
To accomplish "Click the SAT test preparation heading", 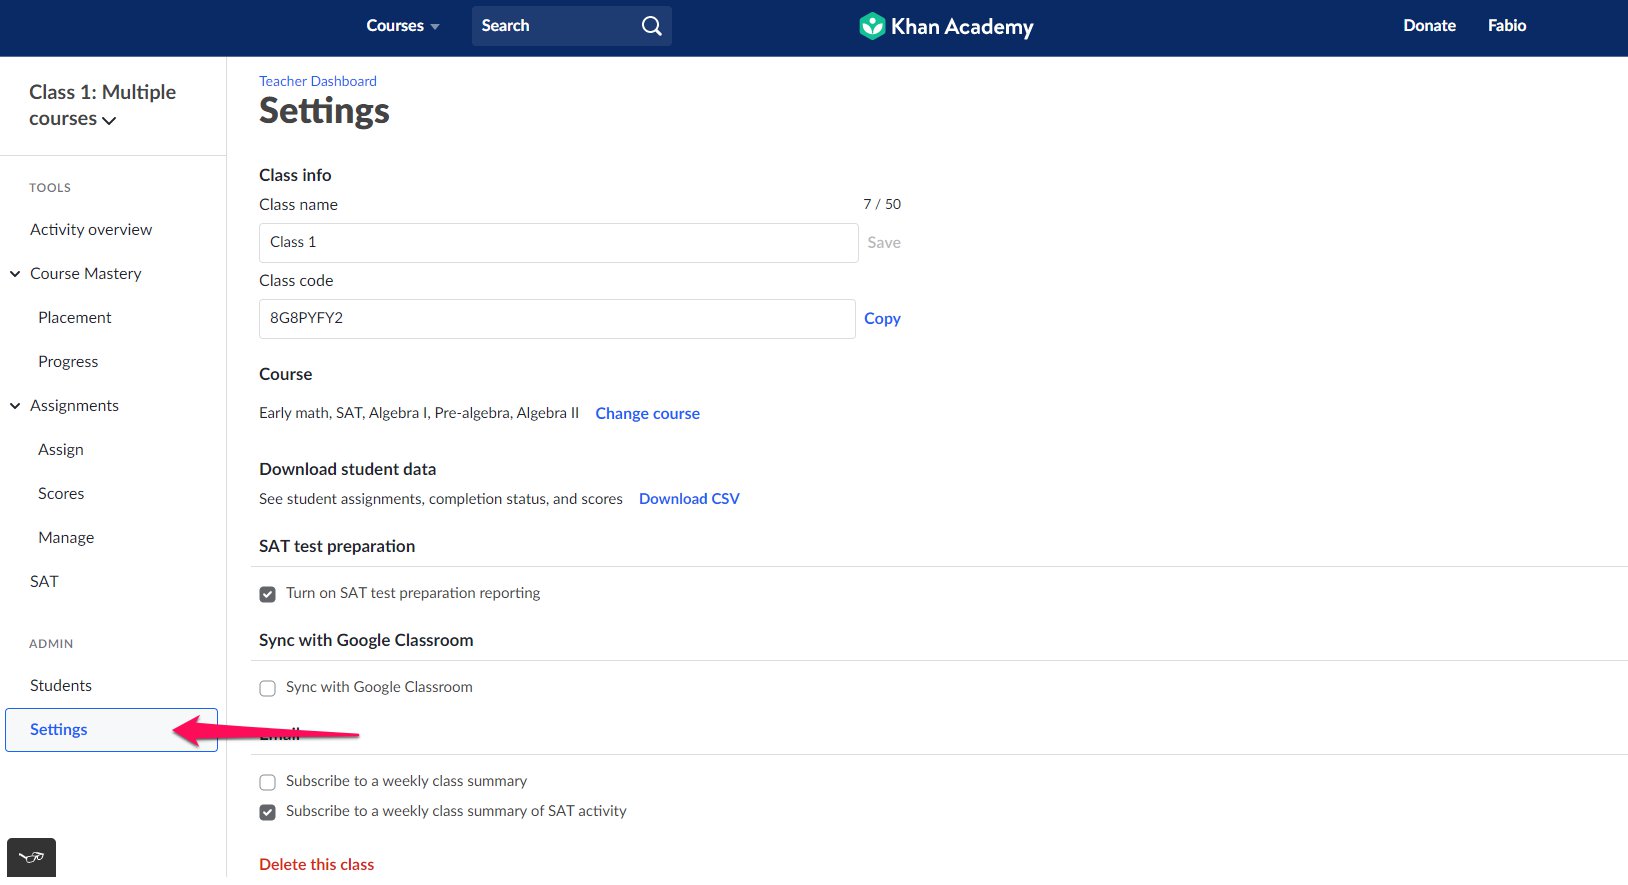I will coord(337,546).
